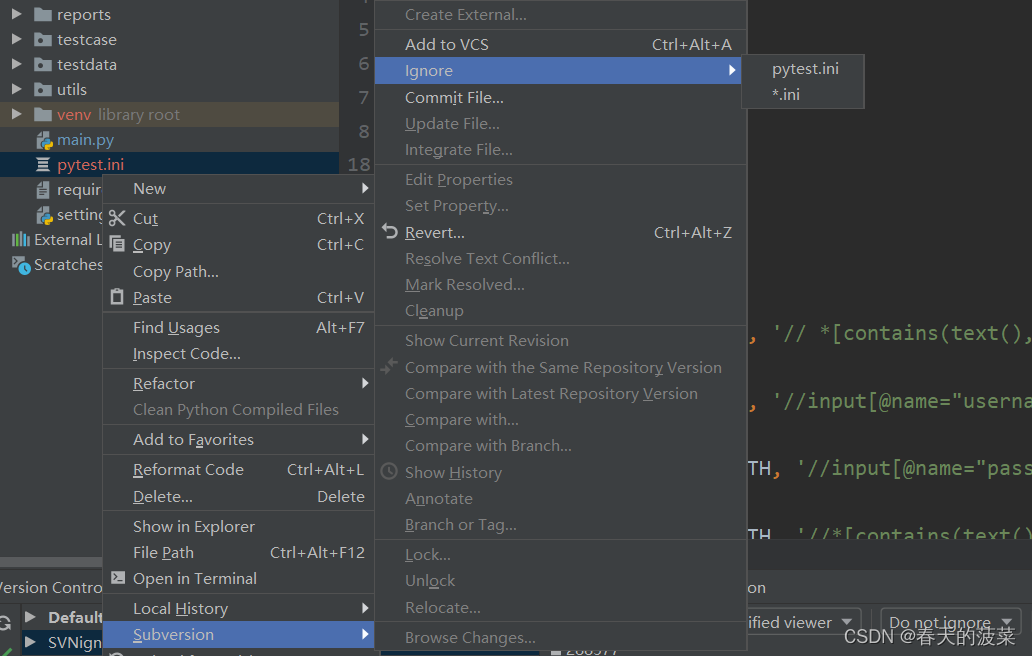The height and width of the screenshot is (656, 1032).
Task: Click the Copy icon in the context menu
Action: pyautogui.click(x=118, y=244)
